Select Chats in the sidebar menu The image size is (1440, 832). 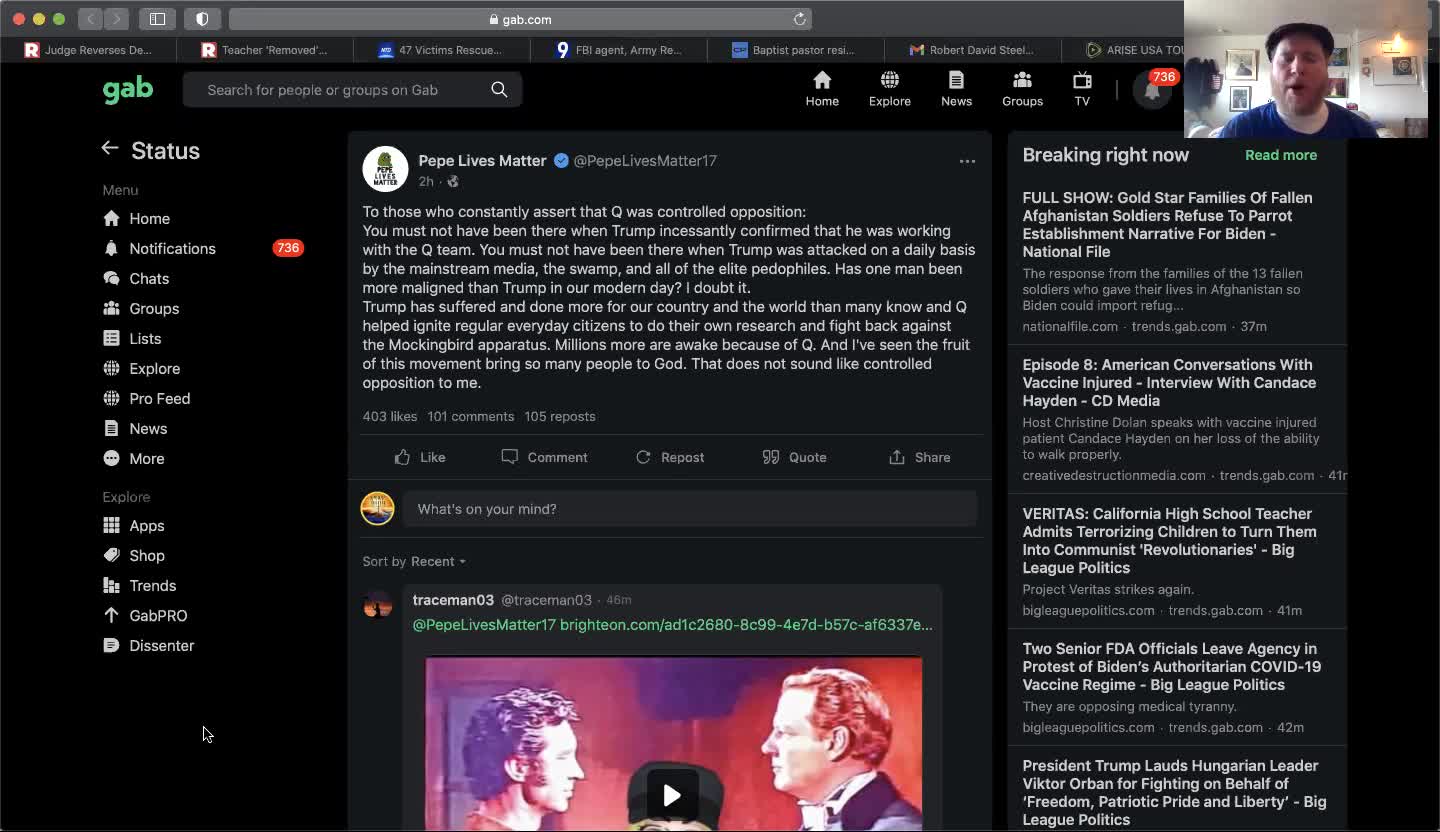pyautogui.click(x=137, y=278)
